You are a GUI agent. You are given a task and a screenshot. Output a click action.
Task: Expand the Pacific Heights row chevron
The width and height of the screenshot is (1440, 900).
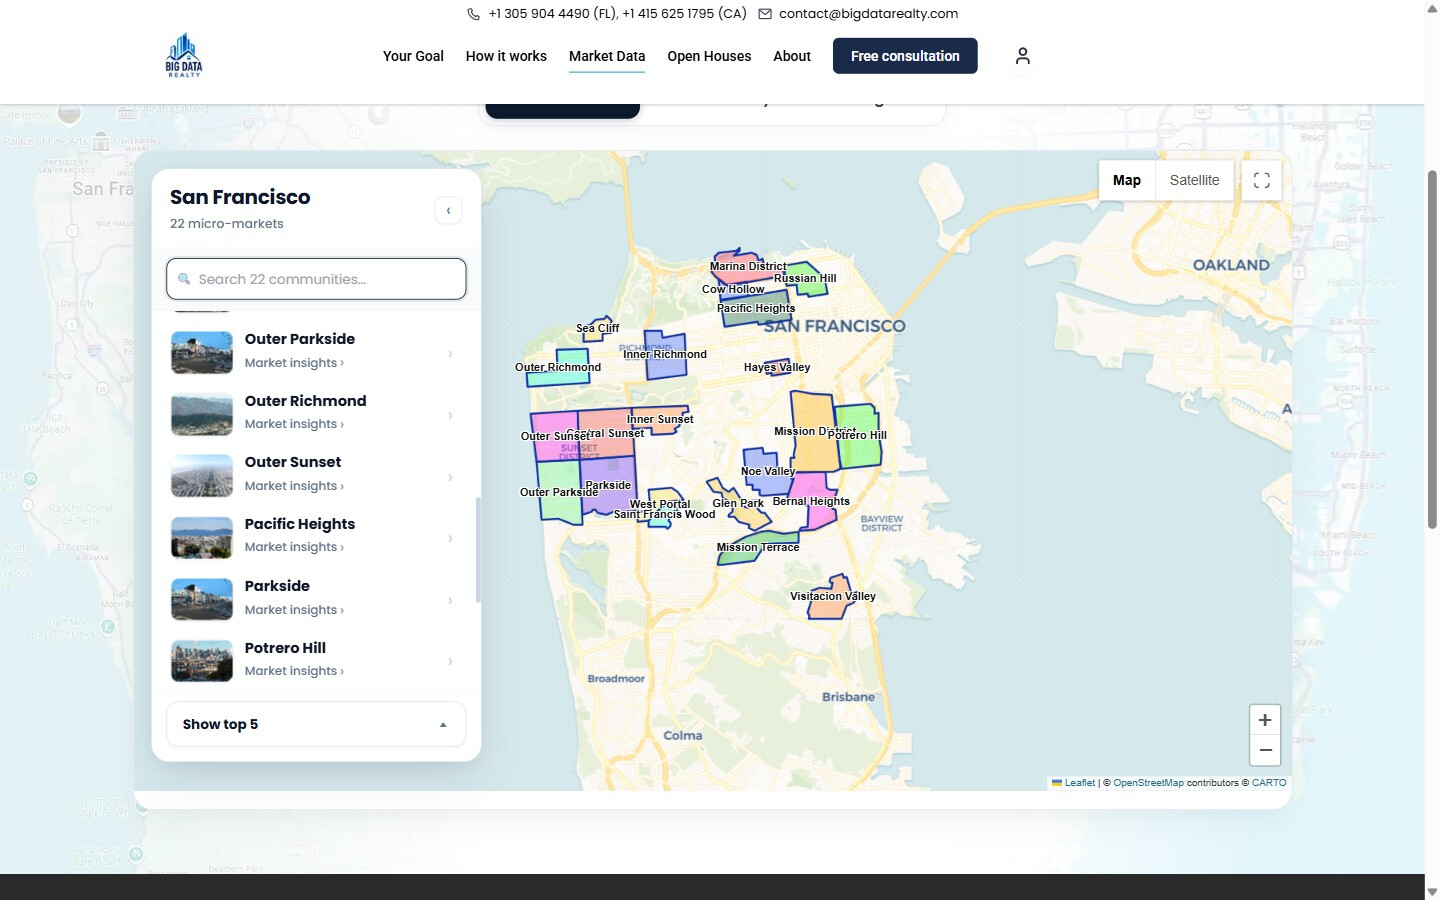pos(451,538)
